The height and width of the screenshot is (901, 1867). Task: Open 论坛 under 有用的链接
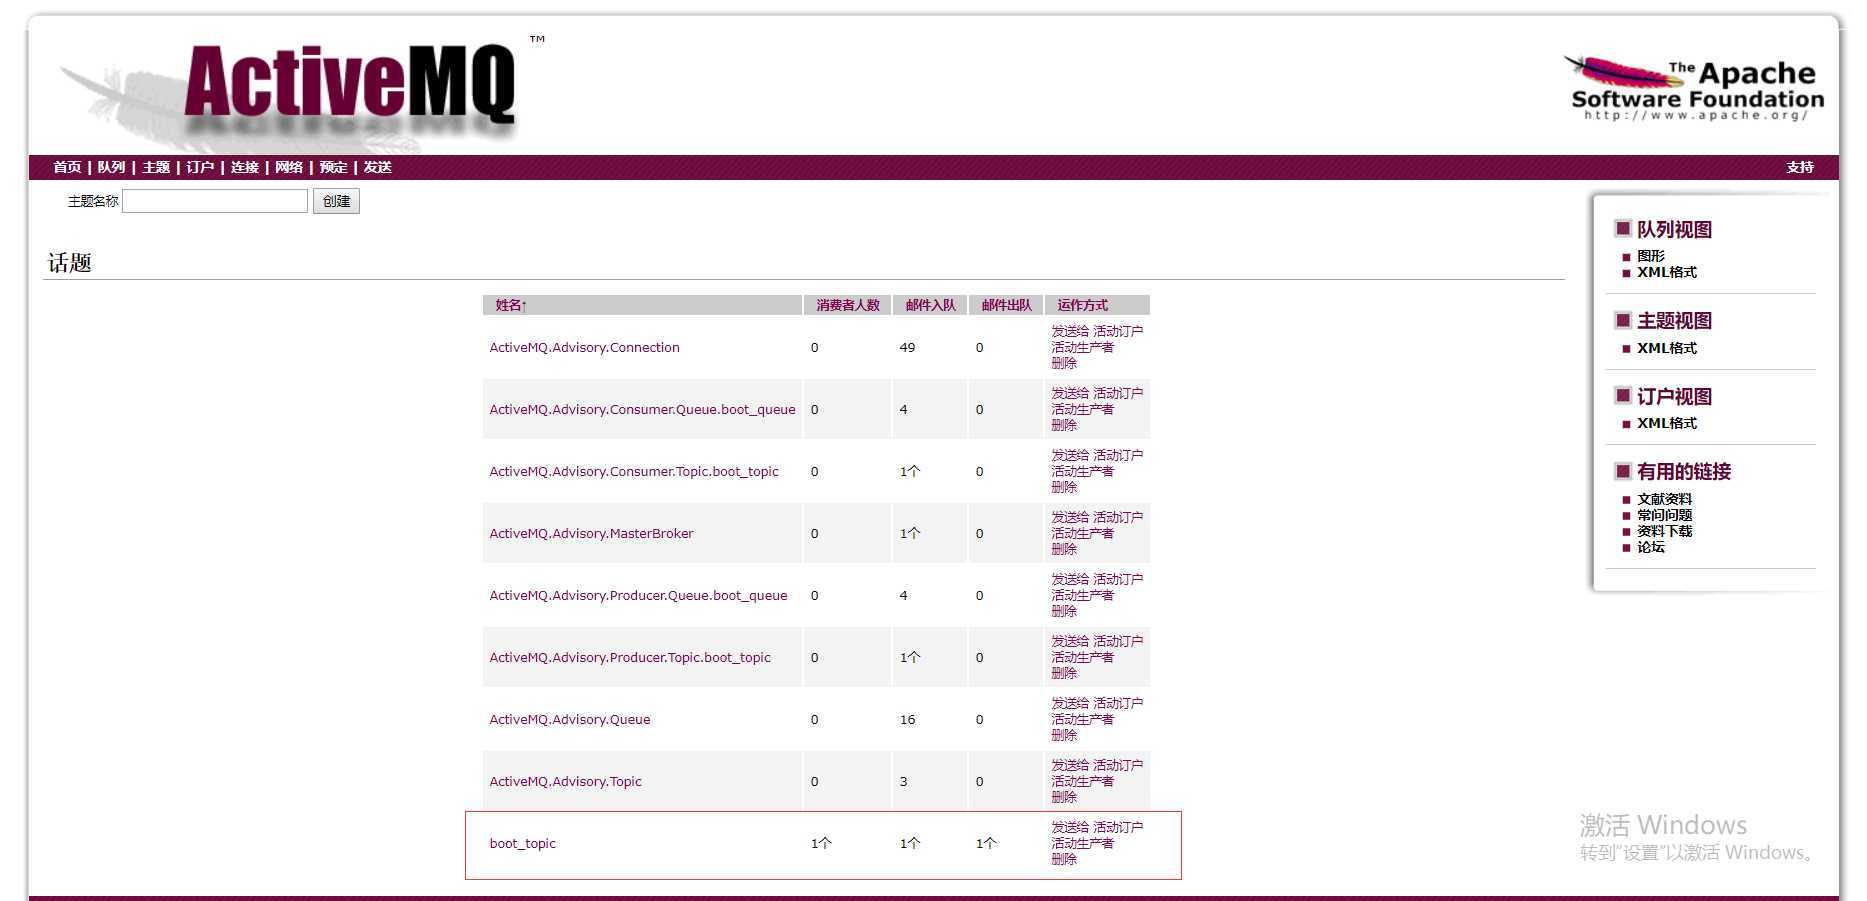pos(1651,547)
